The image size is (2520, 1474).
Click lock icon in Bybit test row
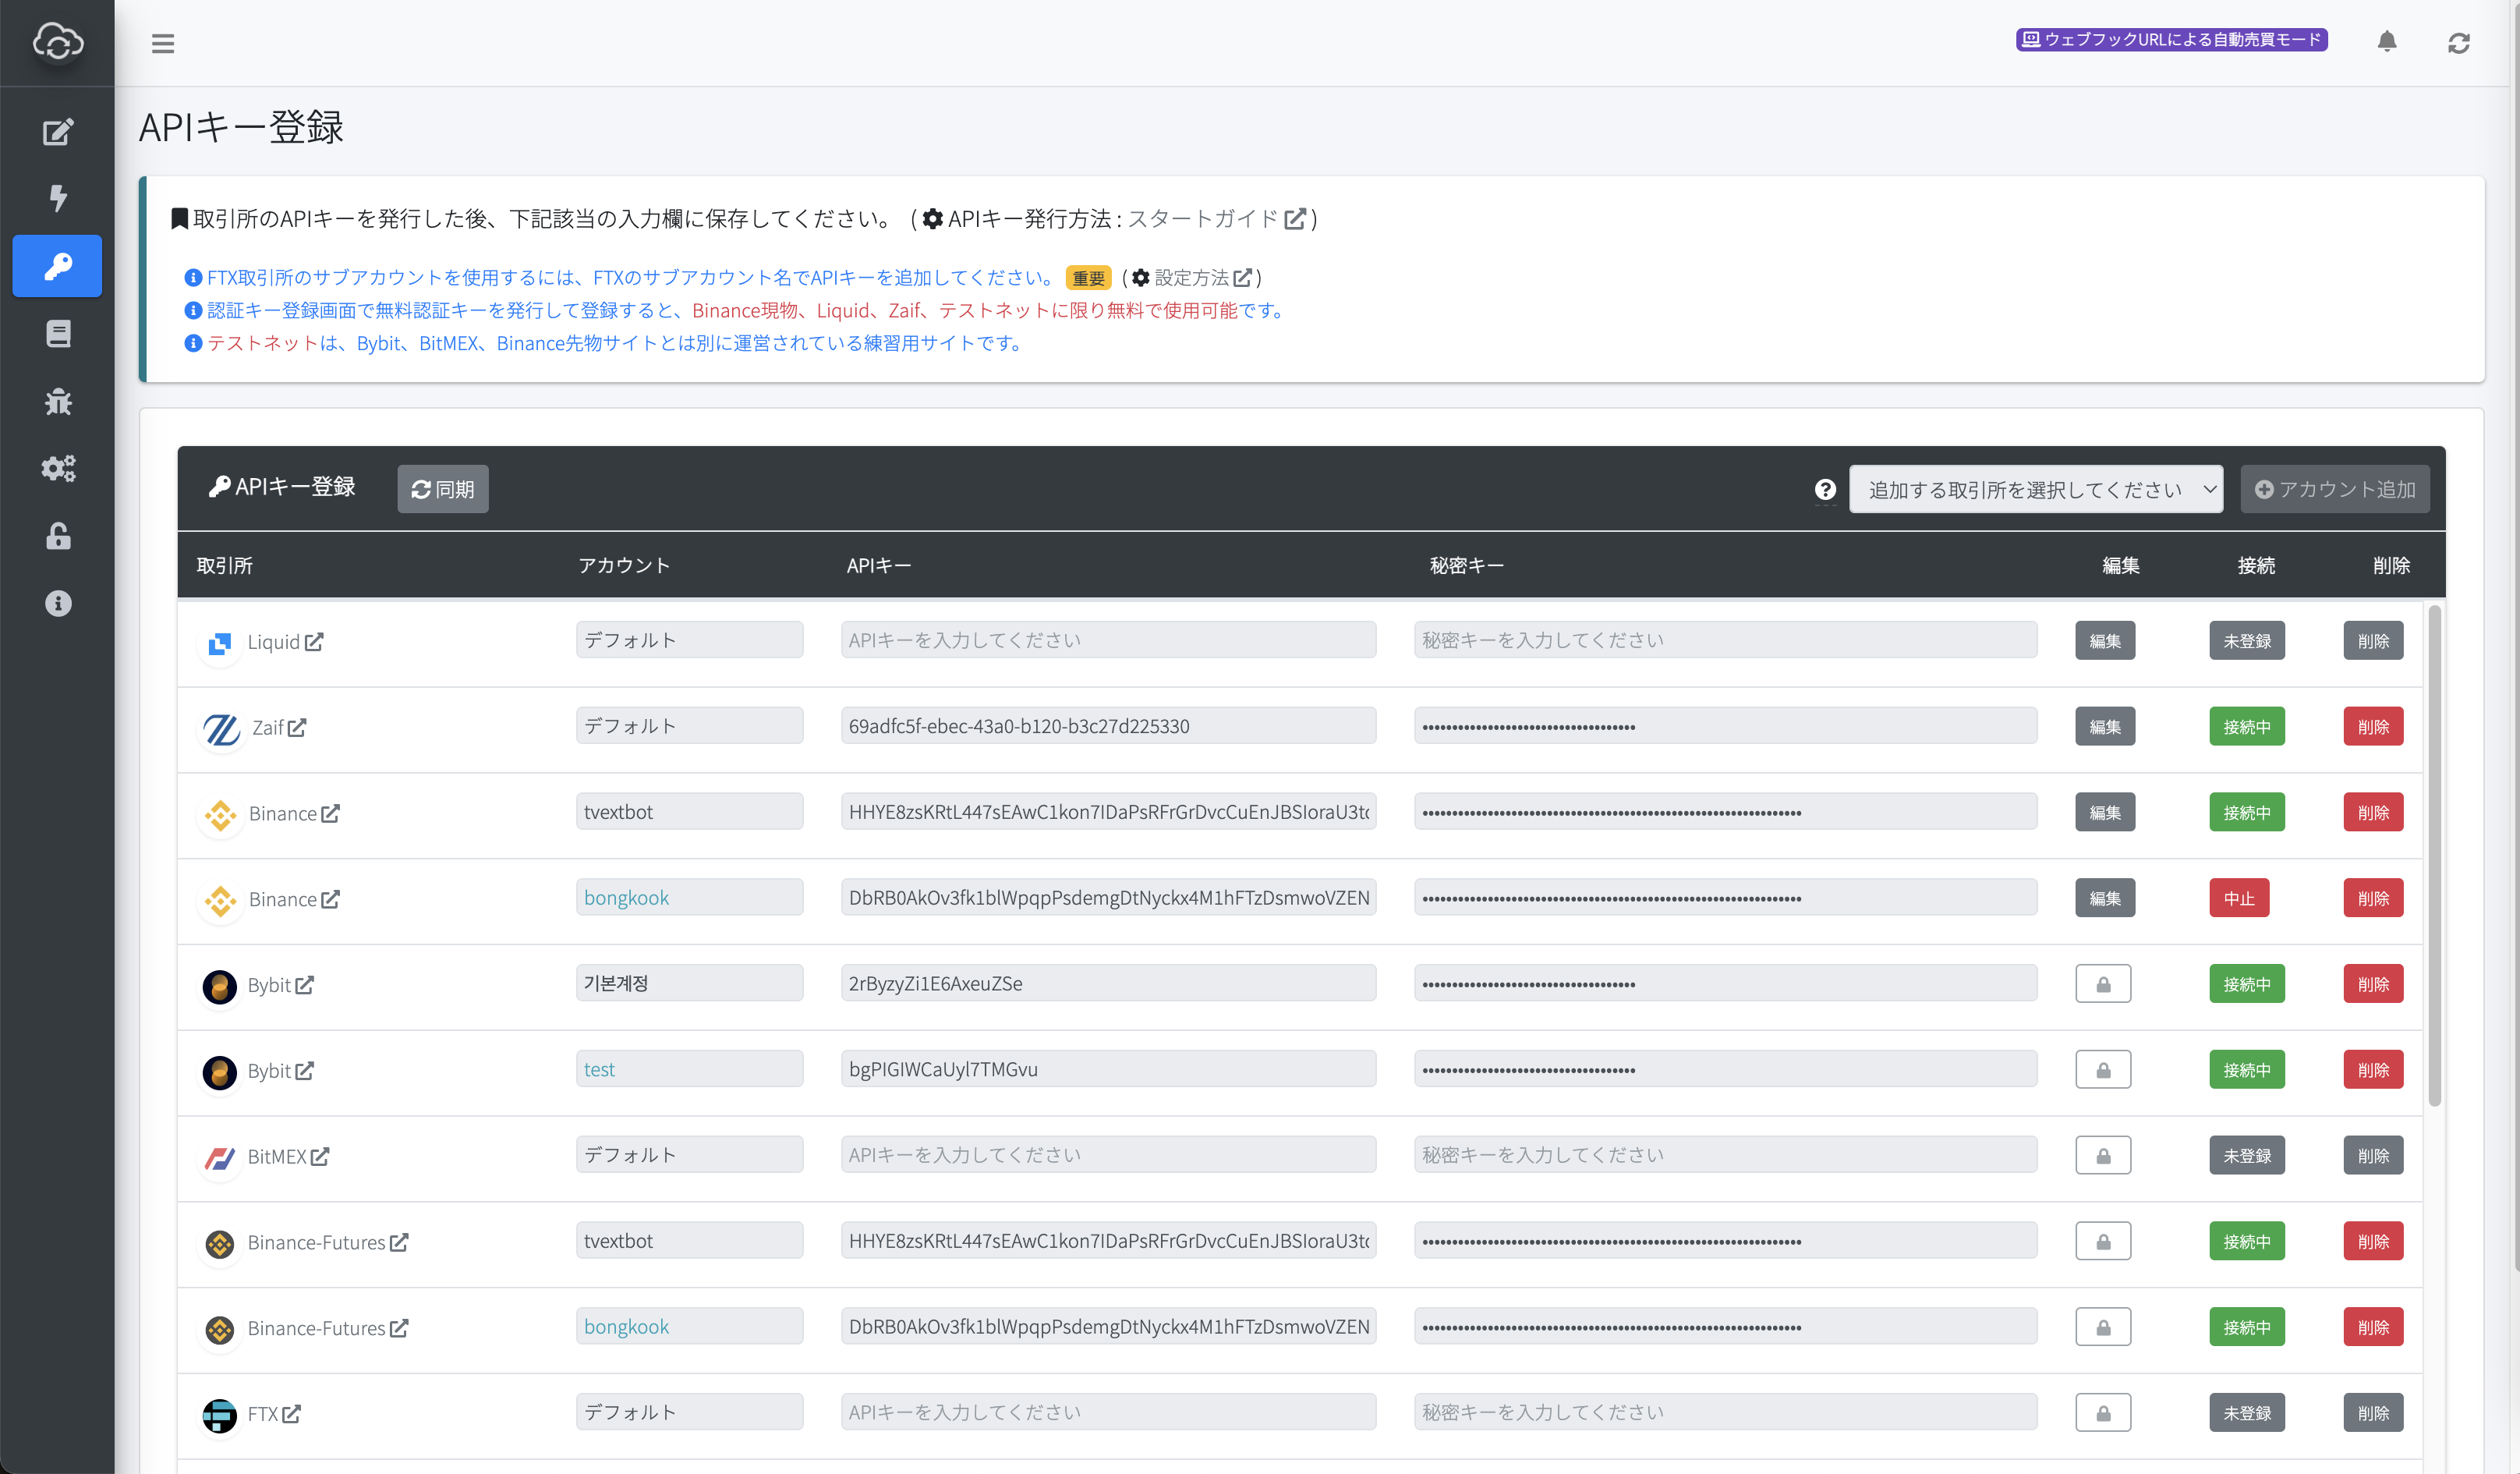point(2103,1070)
